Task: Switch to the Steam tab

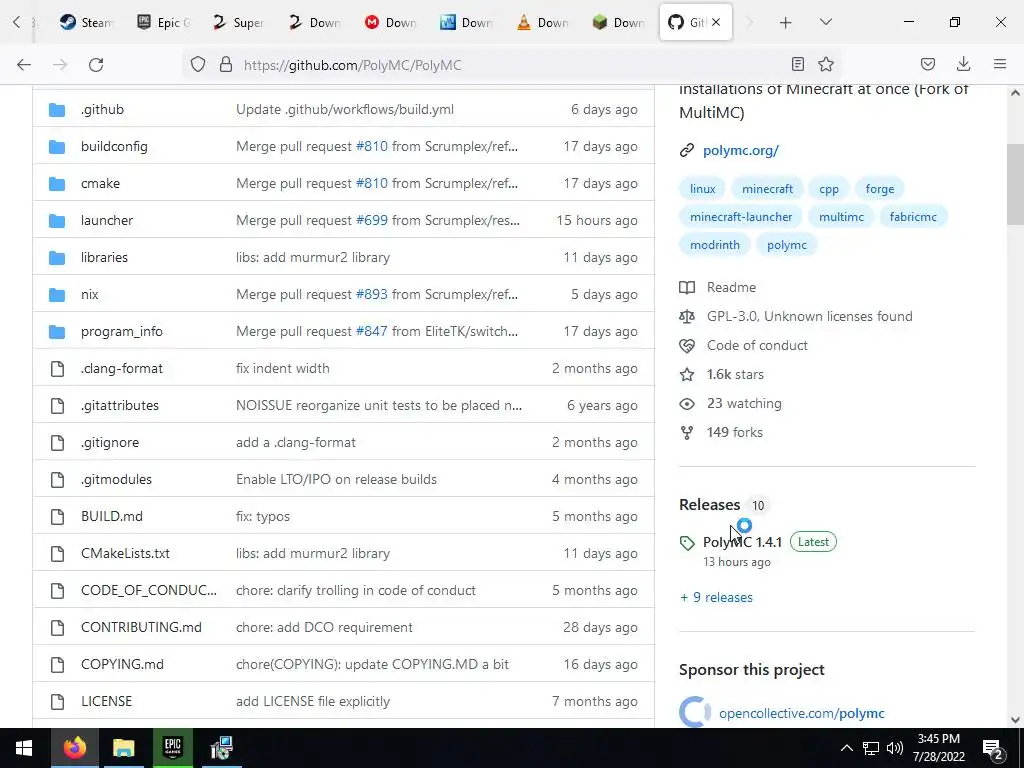Action: tap(86, 22)
